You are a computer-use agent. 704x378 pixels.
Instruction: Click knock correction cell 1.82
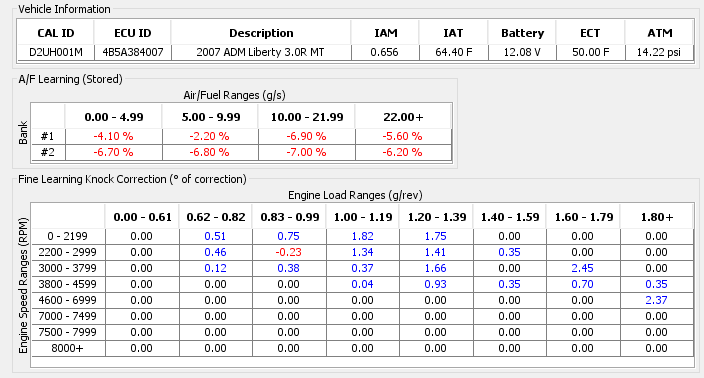362,236
